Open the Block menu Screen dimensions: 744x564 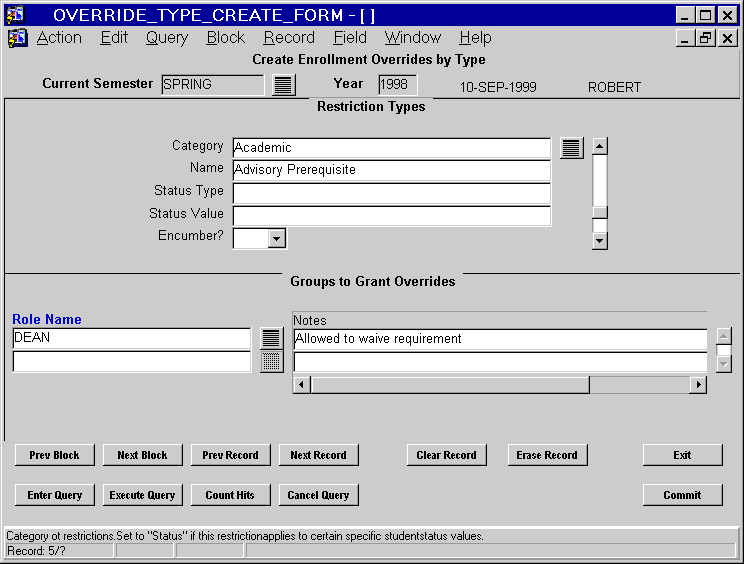pyautogui.click(x=225, y=37)
